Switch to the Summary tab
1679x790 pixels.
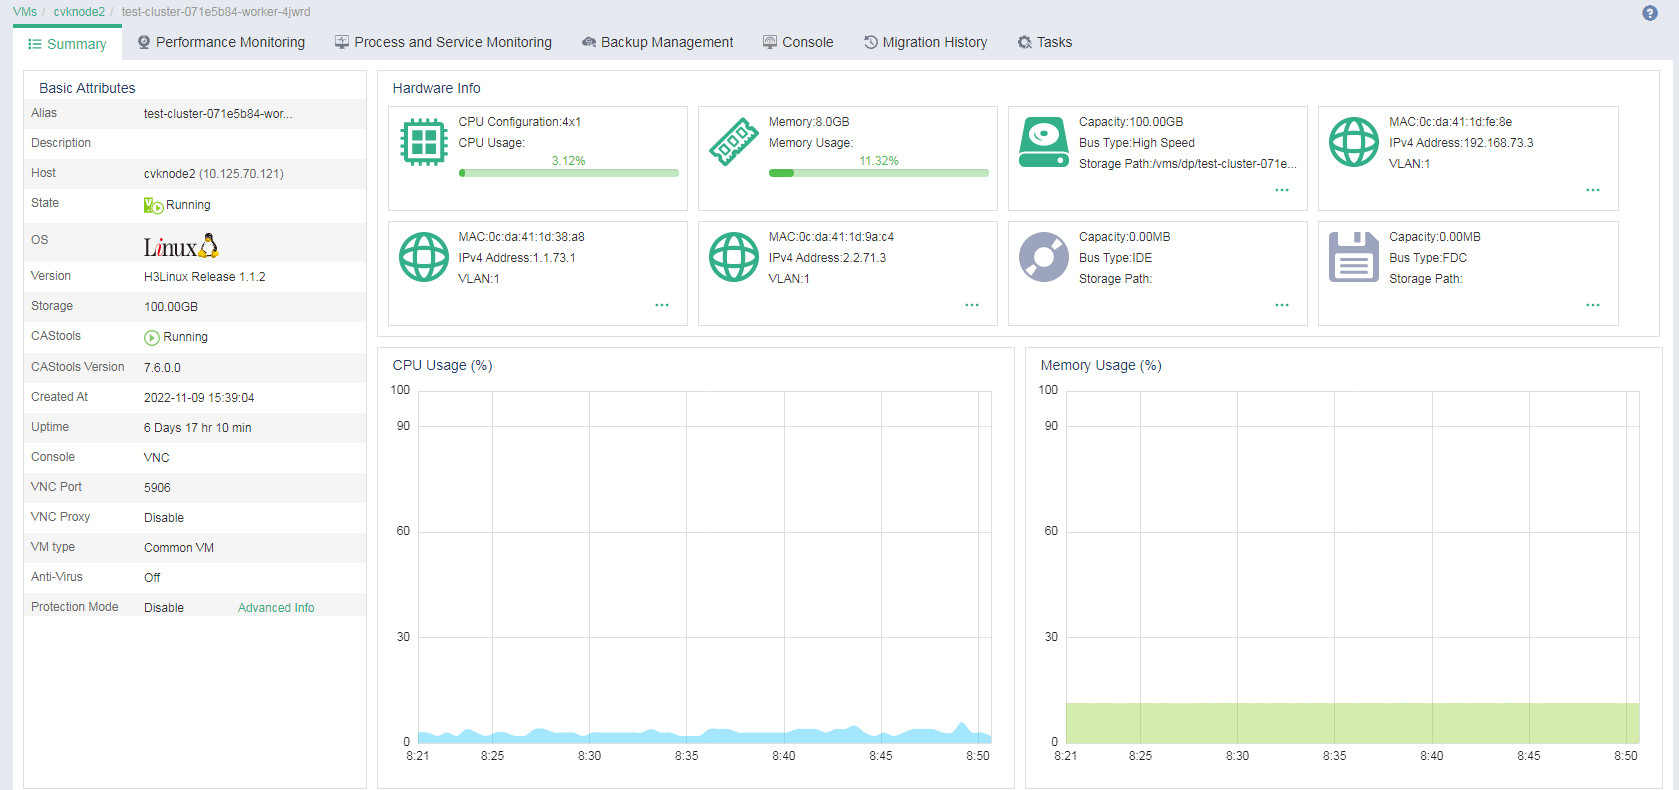[x=67, y=44]
